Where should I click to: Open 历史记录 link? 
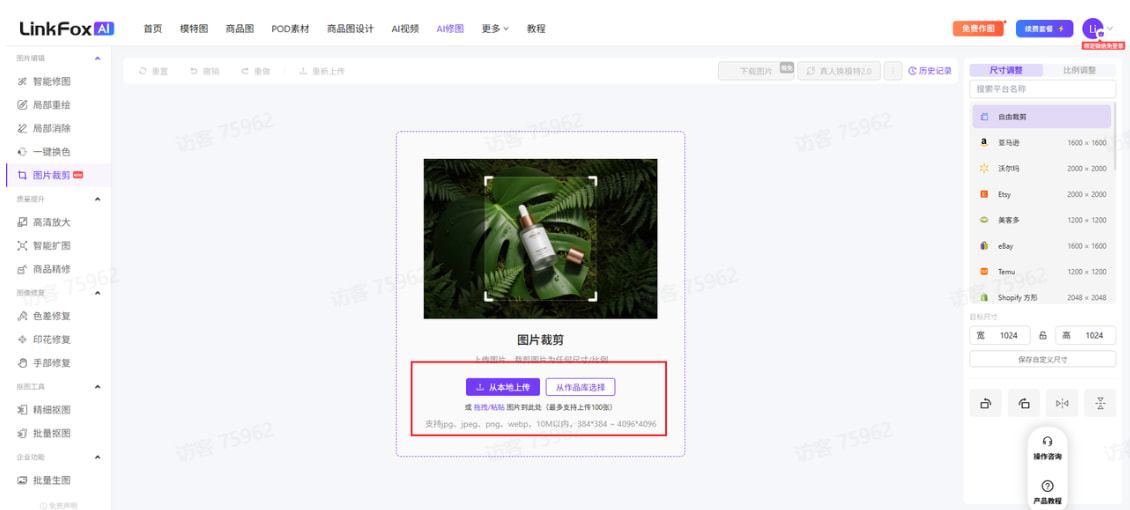pos(930,71)
